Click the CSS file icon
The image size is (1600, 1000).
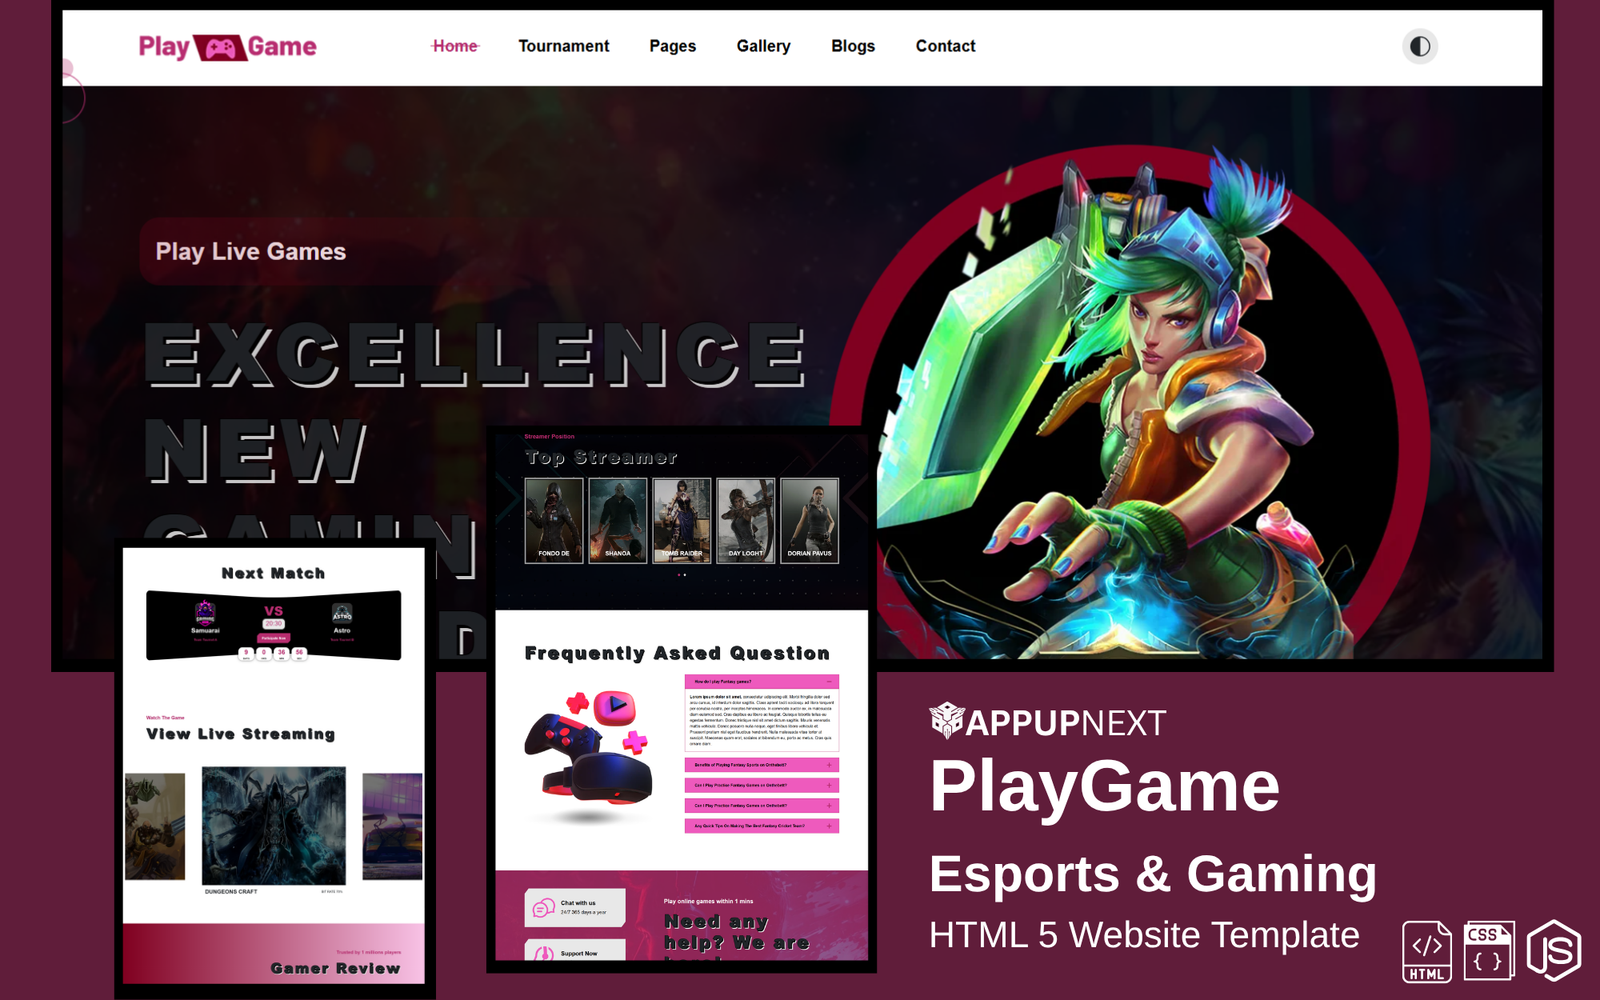1489,951
